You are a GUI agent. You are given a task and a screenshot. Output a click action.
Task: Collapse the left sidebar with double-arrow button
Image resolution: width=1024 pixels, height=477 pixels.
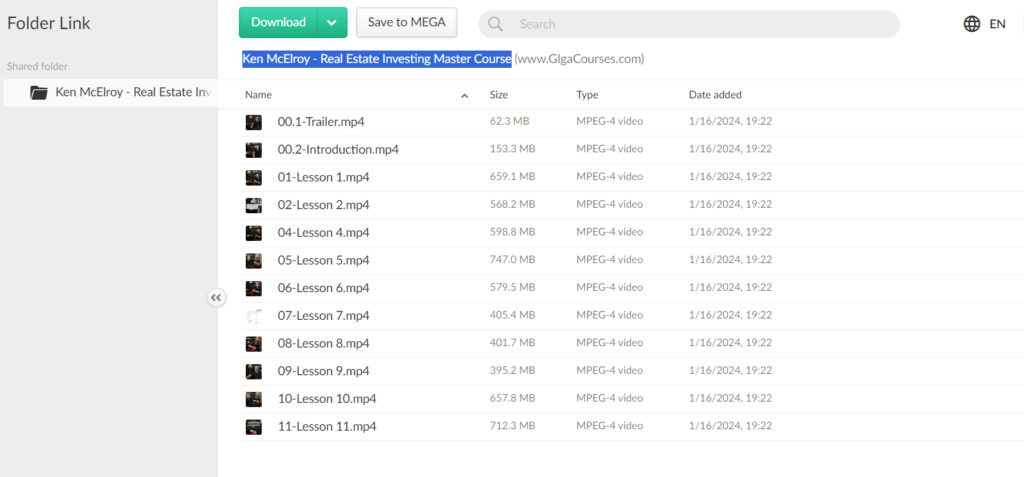coord(217,297)
